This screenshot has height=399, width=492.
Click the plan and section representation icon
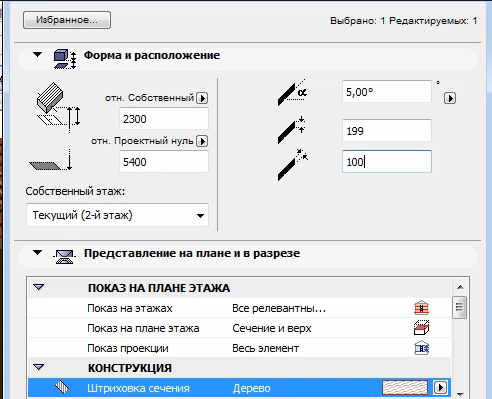[x=64, y=257]
